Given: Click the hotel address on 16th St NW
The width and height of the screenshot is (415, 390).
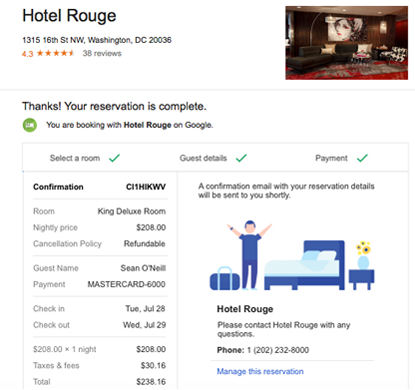Looking at the screenshot, I should tap(97, 40).
